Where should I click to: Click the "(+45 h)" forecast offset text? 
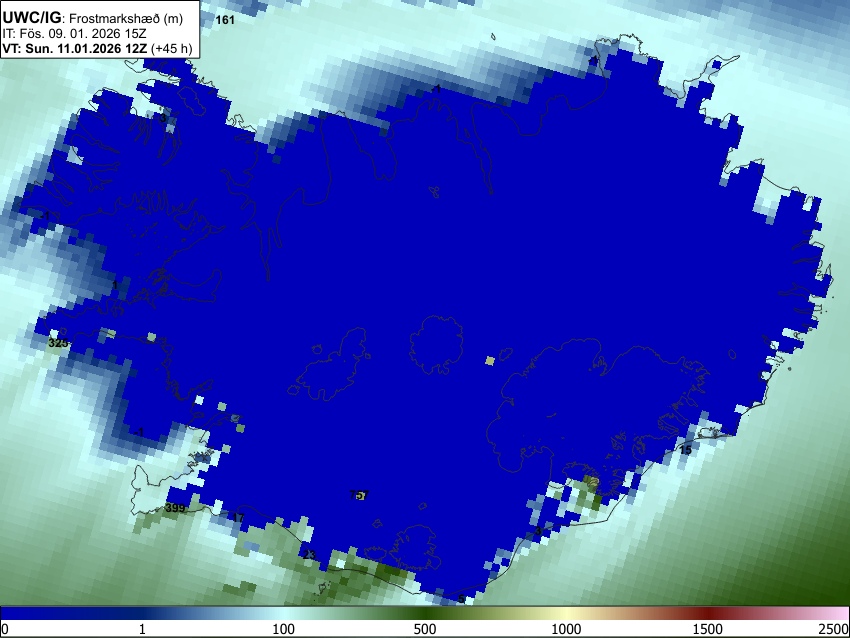click(171, 48)
